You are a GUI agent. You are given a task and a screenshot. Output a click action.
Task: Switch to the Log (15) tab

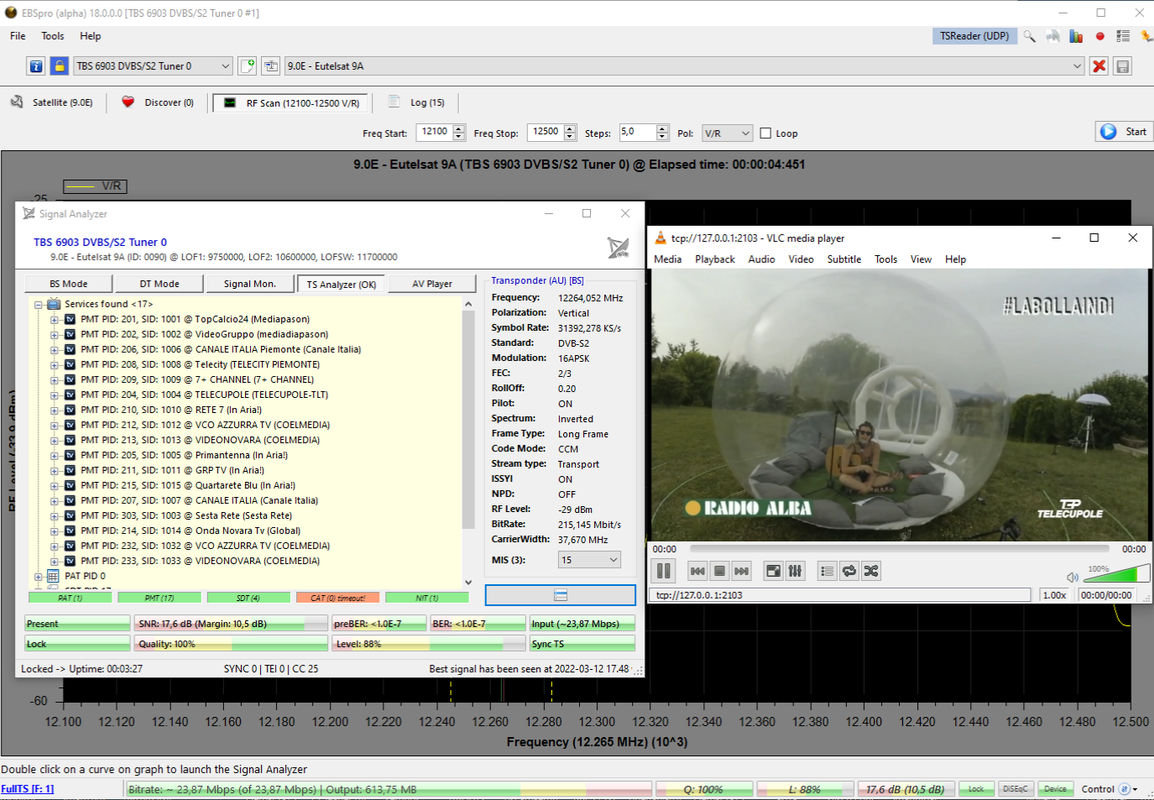tap(417, 102)
